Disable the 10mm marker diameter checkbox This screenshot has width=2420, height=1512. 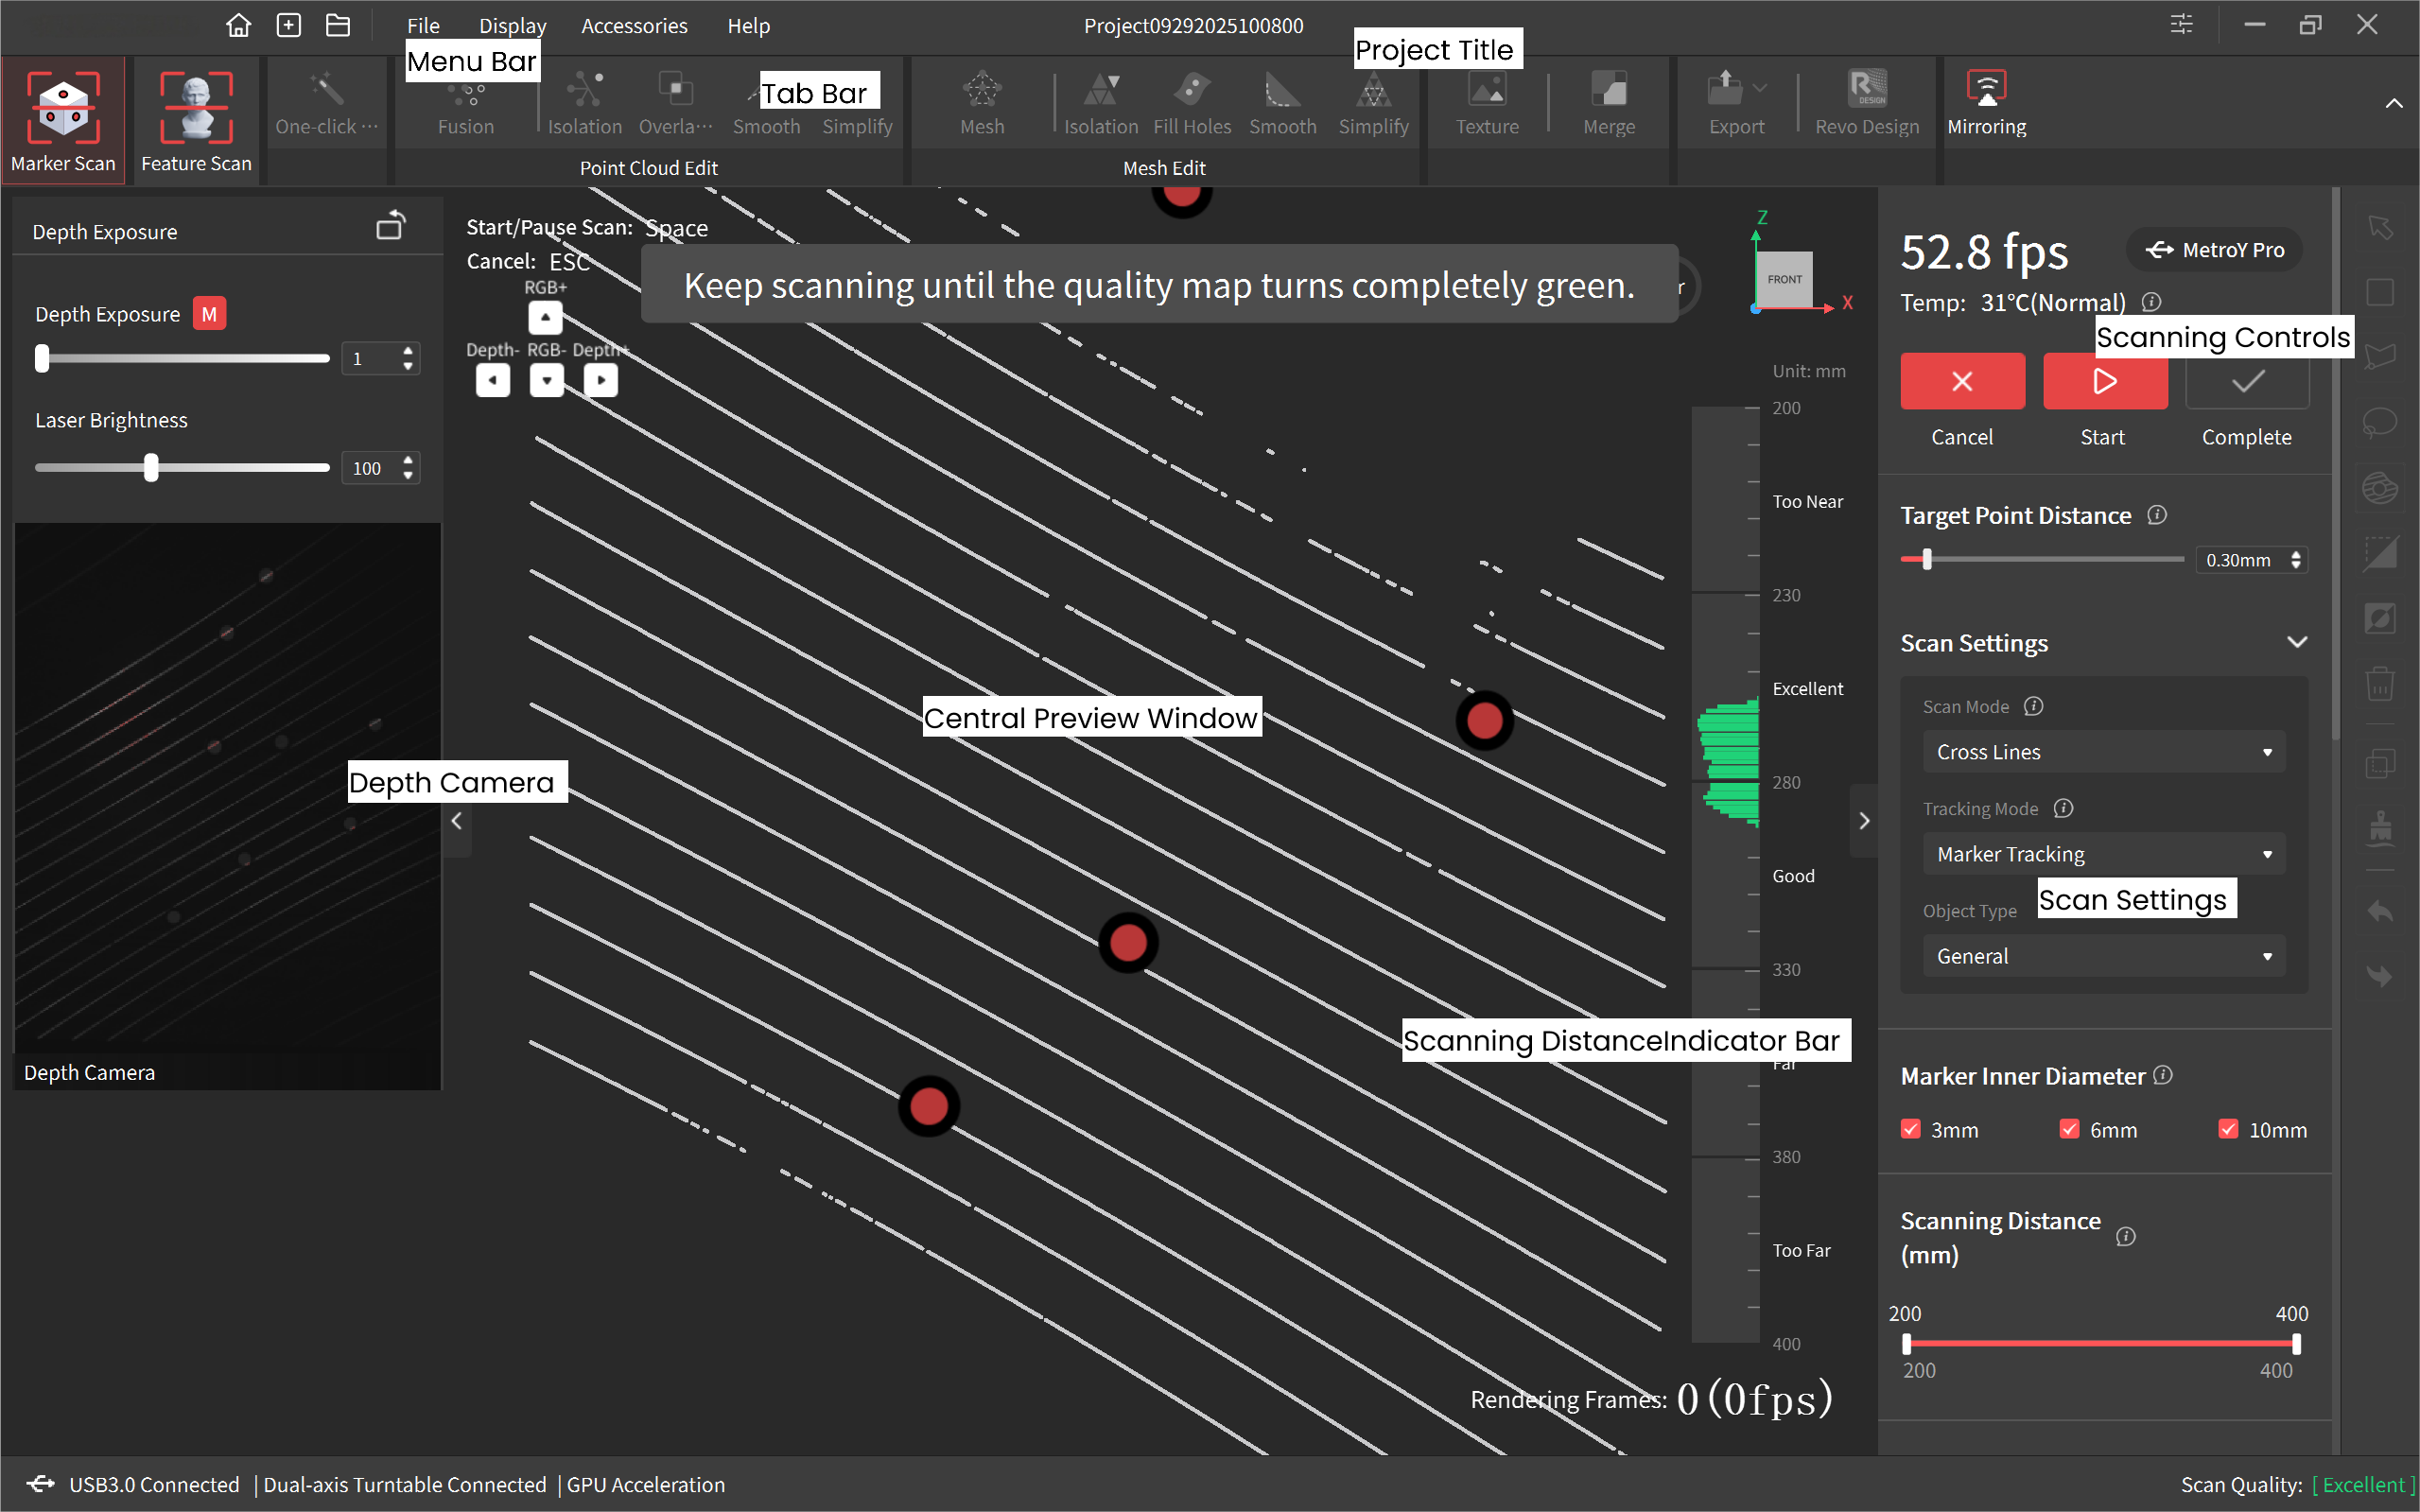2228,1129
